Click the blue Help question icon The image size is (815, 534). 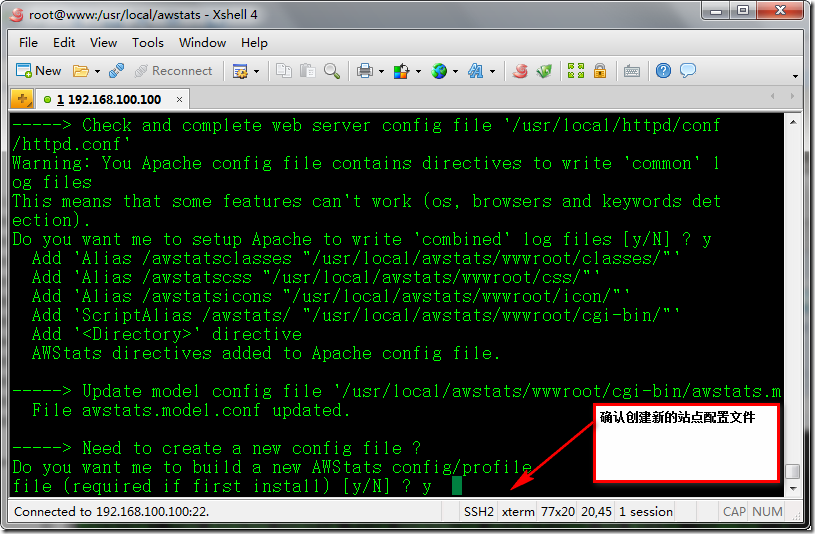pos(663,70)
